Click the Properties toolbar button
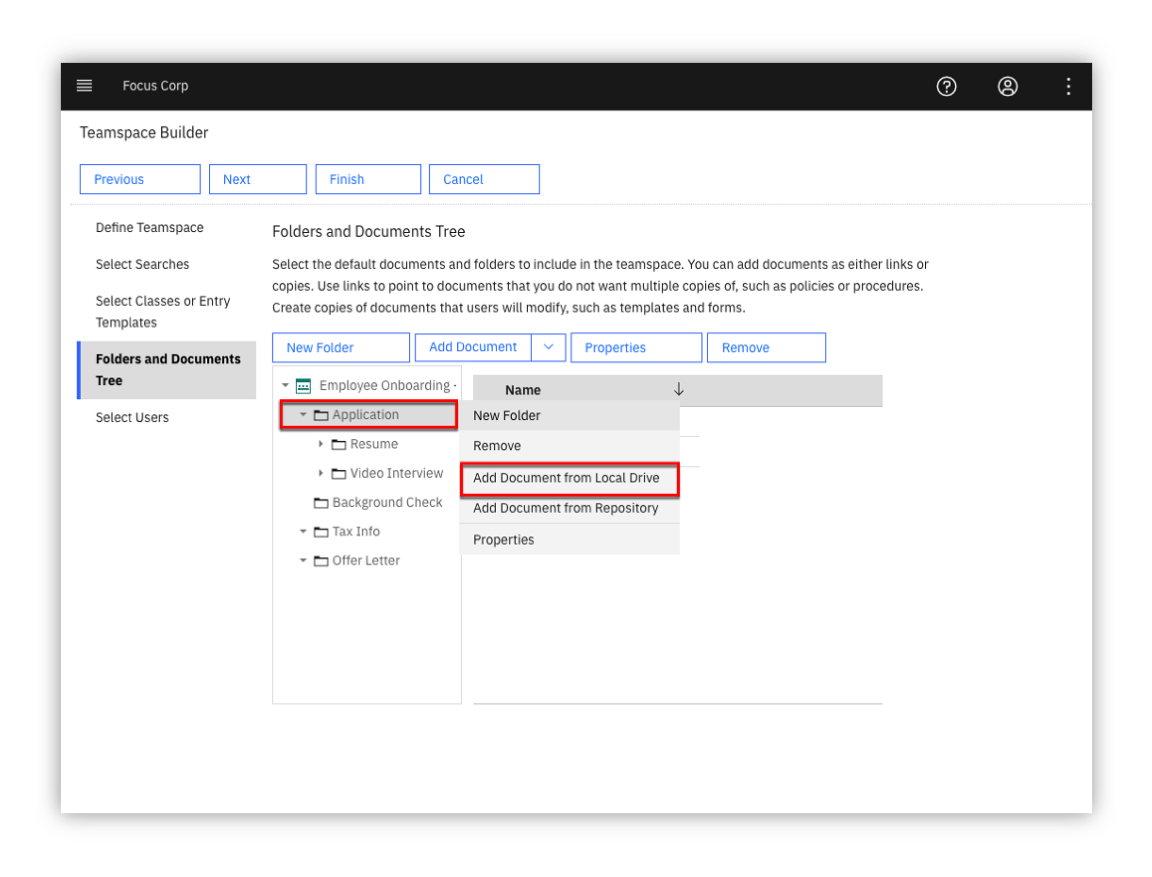The width and height of the screenshot is (1152, 877). point(636,347)
